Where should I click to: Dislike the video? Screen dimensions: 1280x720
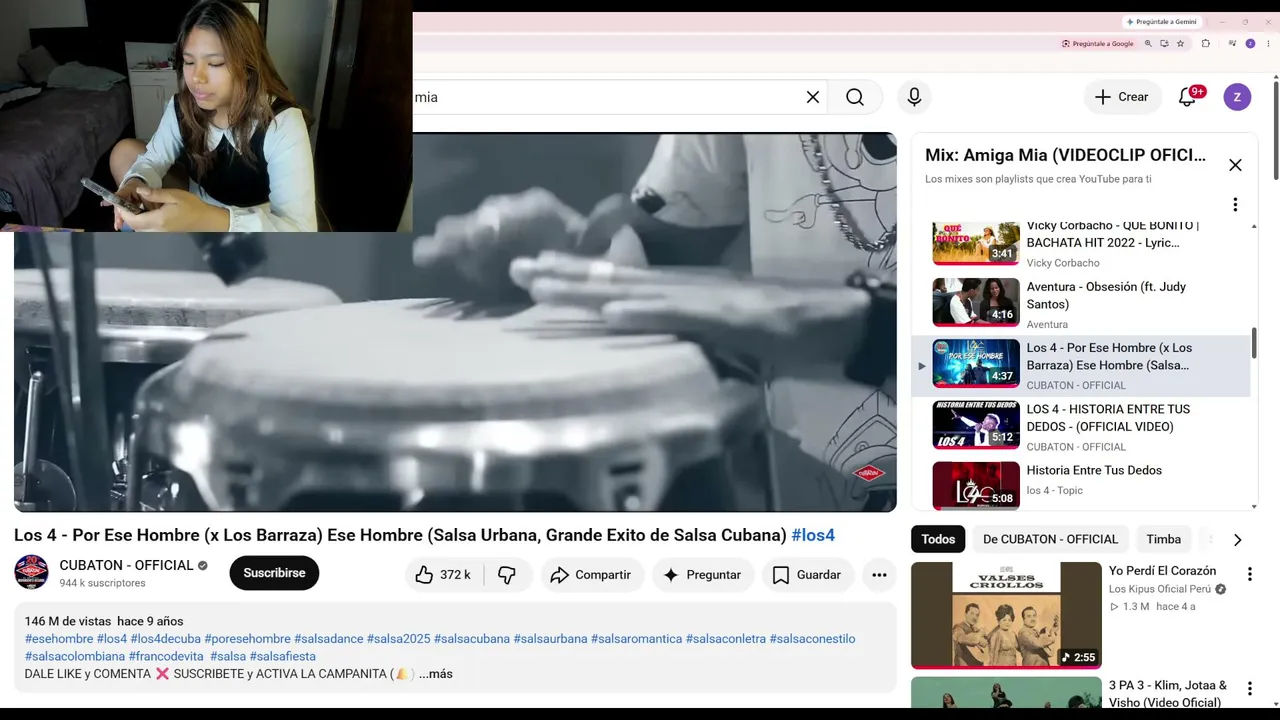[507, 575]
